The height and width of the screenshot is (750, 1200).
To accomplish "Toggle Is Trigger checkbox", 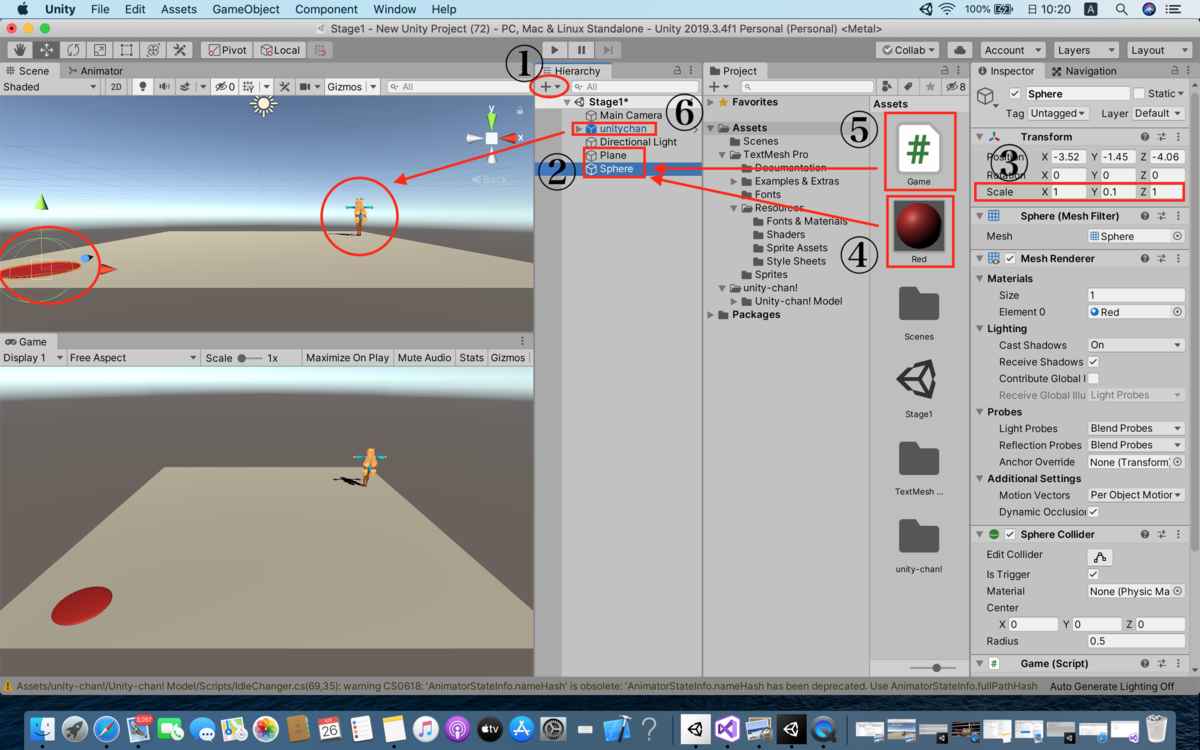I will click(x=1093, y=574).
